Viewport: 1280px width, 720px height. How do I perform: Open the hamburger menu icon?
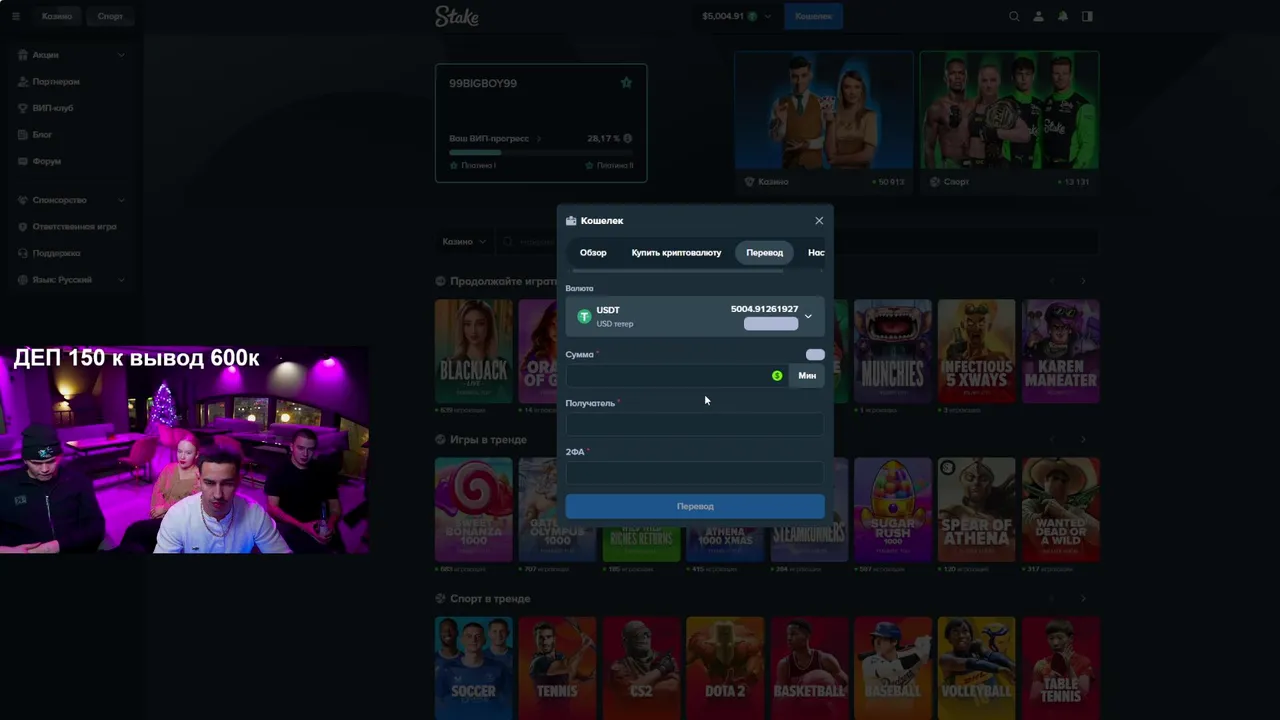pos(15,16)
